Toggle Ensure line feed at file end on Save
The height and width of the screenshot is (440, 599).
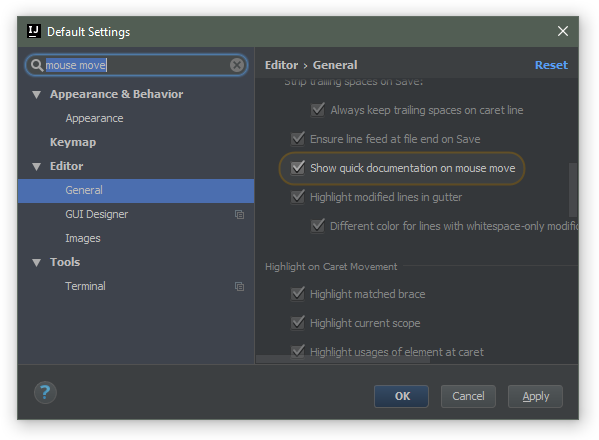click(x=298, y=139)
